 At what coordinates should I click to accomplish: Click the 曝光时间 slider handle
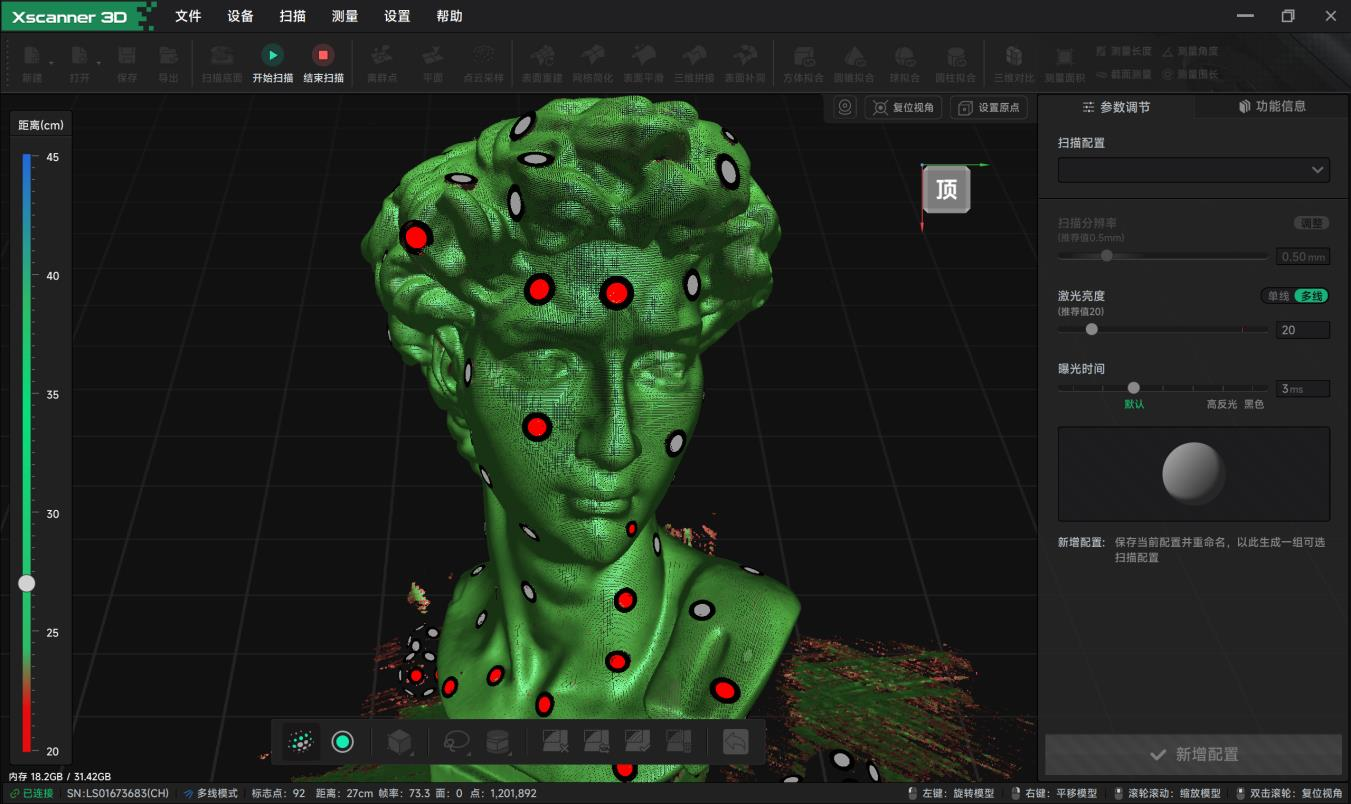tap(1133, 388)
